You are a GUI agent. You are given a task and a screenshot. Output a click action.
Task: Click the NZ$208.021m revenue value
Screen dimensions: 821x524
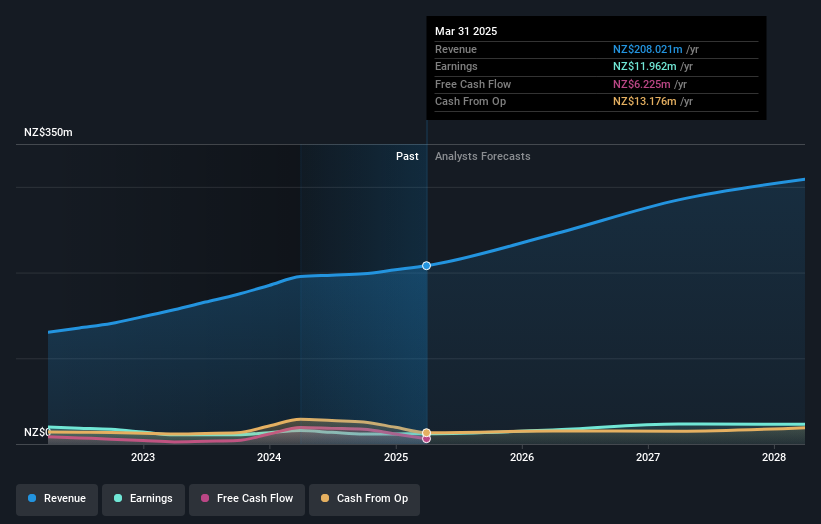point(648,49)
